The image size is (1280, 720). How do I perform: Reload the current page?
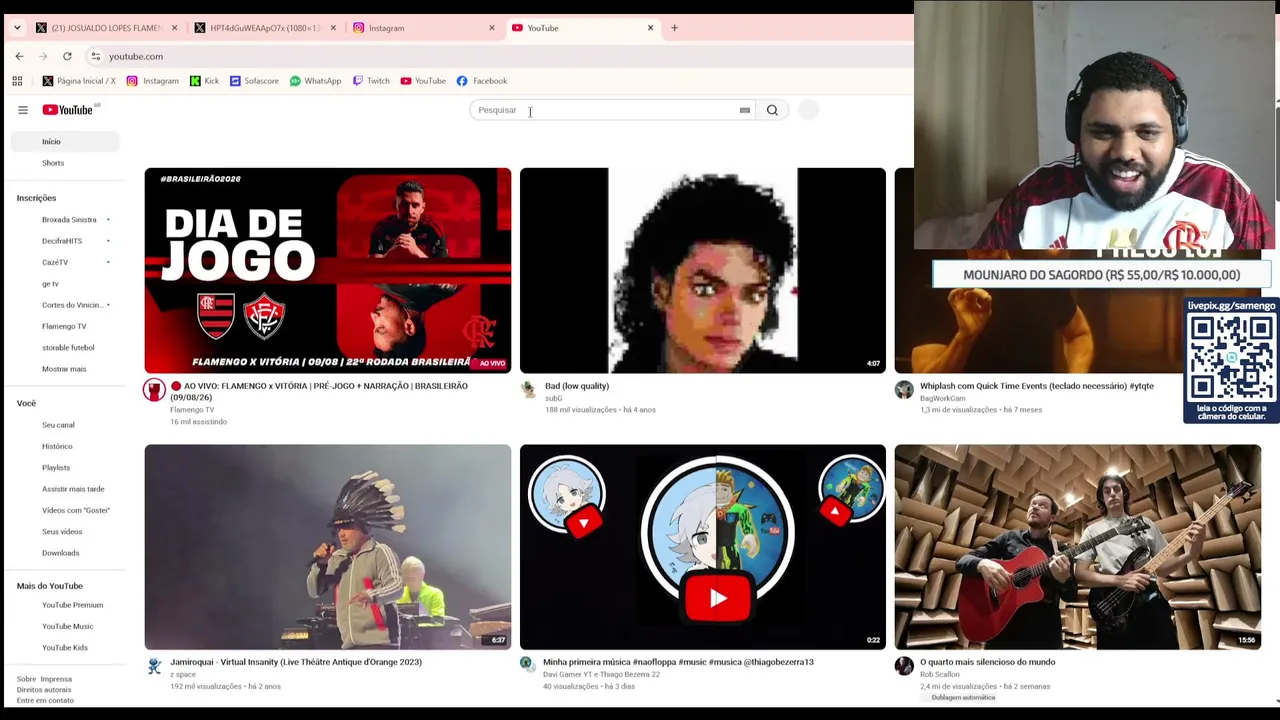(67, 56)
